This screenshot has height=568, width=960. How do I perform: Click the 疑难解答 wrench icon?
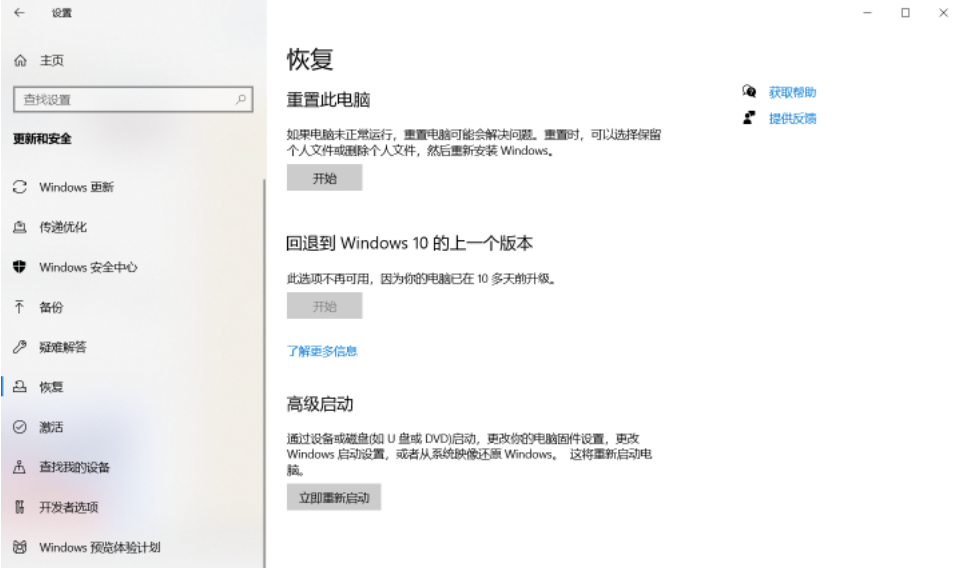click(x=20, y=347)
